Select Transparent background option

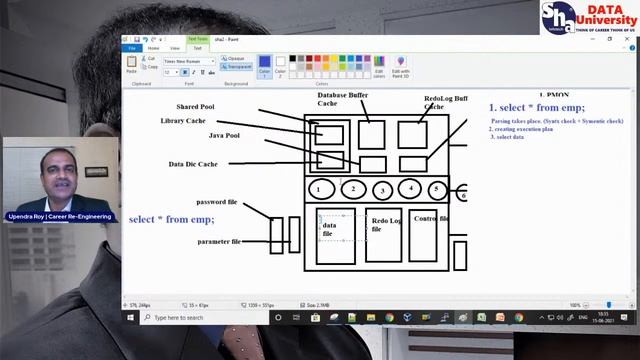click(x=236, y=67)
